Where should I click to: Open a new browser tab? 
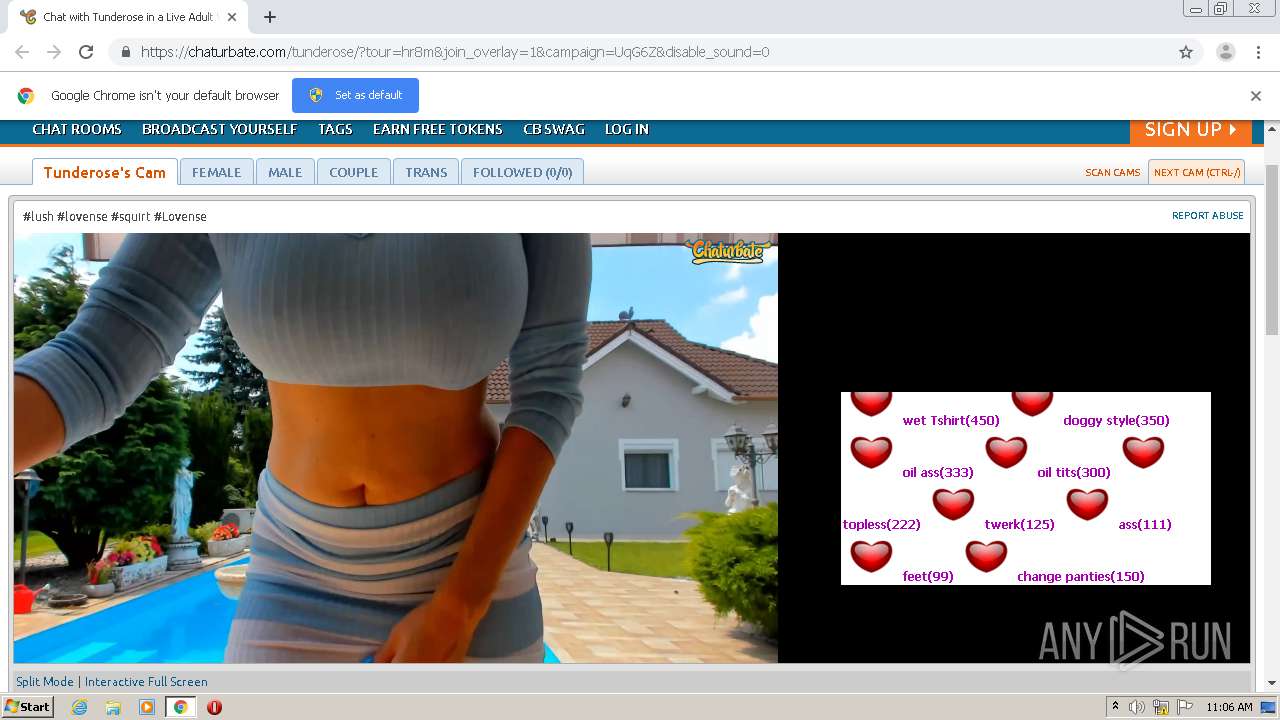[x=270, y=17]
